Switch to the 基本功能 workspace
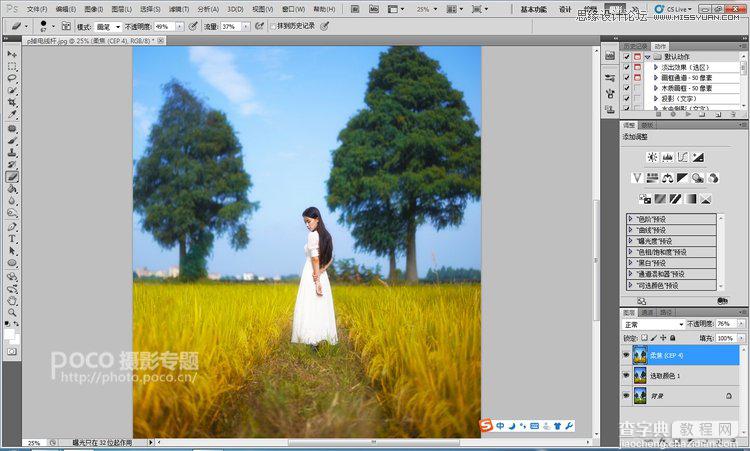750x451 pixels. [533, 9]
